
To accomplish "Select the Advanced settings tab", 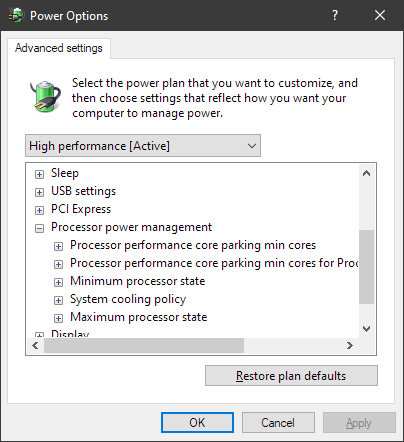I will [59, 48].
